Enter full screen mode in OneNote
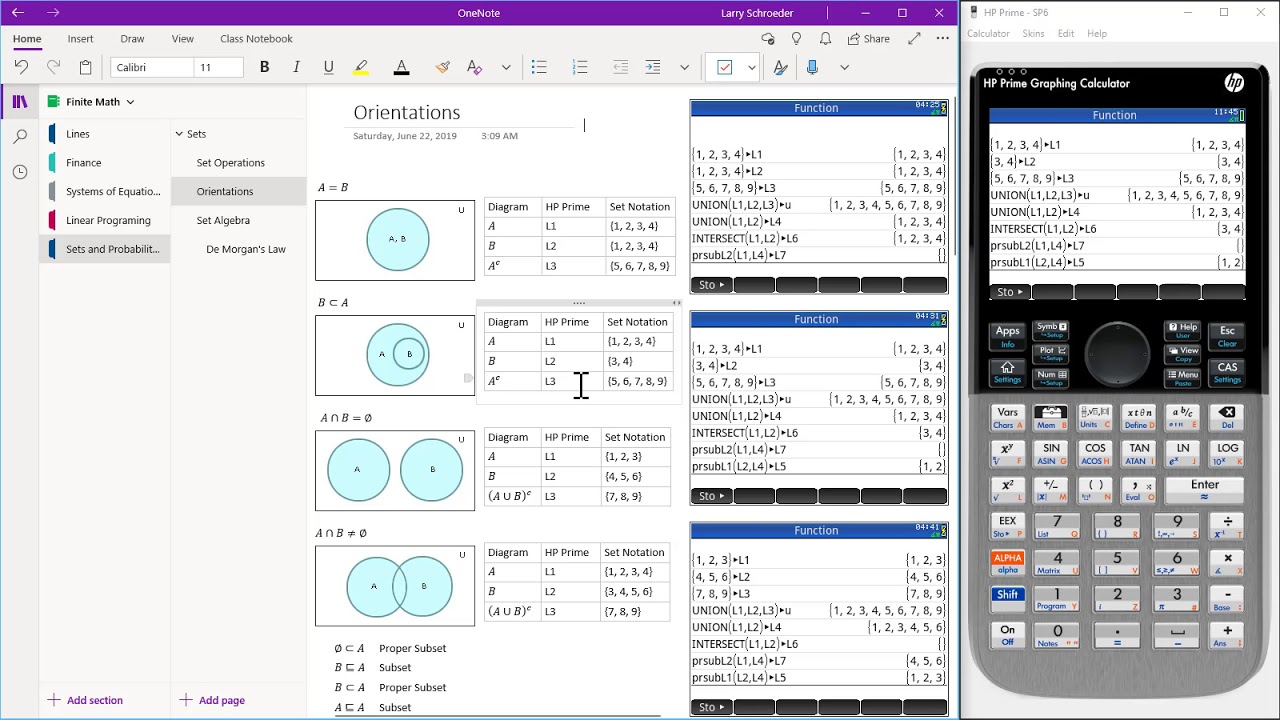The width and height of the screenshot is (1280, 720). 914,39
